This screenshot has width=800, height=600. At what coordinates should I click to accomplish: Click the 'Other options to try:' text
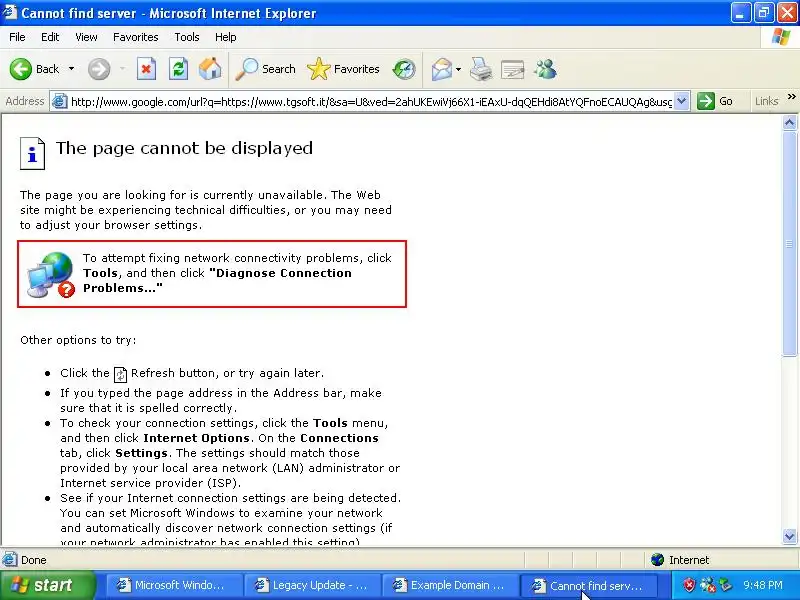point(78,340)
